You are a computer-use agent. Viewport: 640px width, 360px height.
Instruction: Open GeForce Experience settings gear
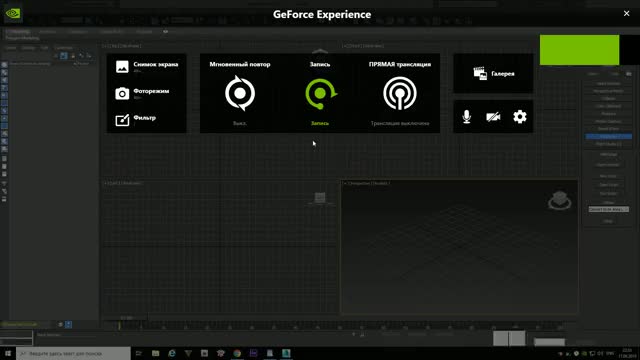520,117
